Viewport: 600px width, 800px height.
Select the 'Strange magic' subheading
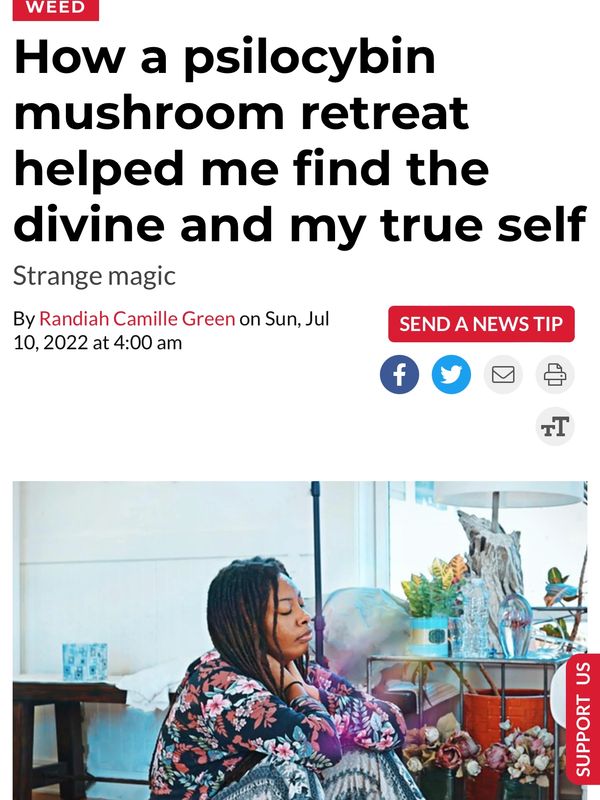click(x=94, y=276)
